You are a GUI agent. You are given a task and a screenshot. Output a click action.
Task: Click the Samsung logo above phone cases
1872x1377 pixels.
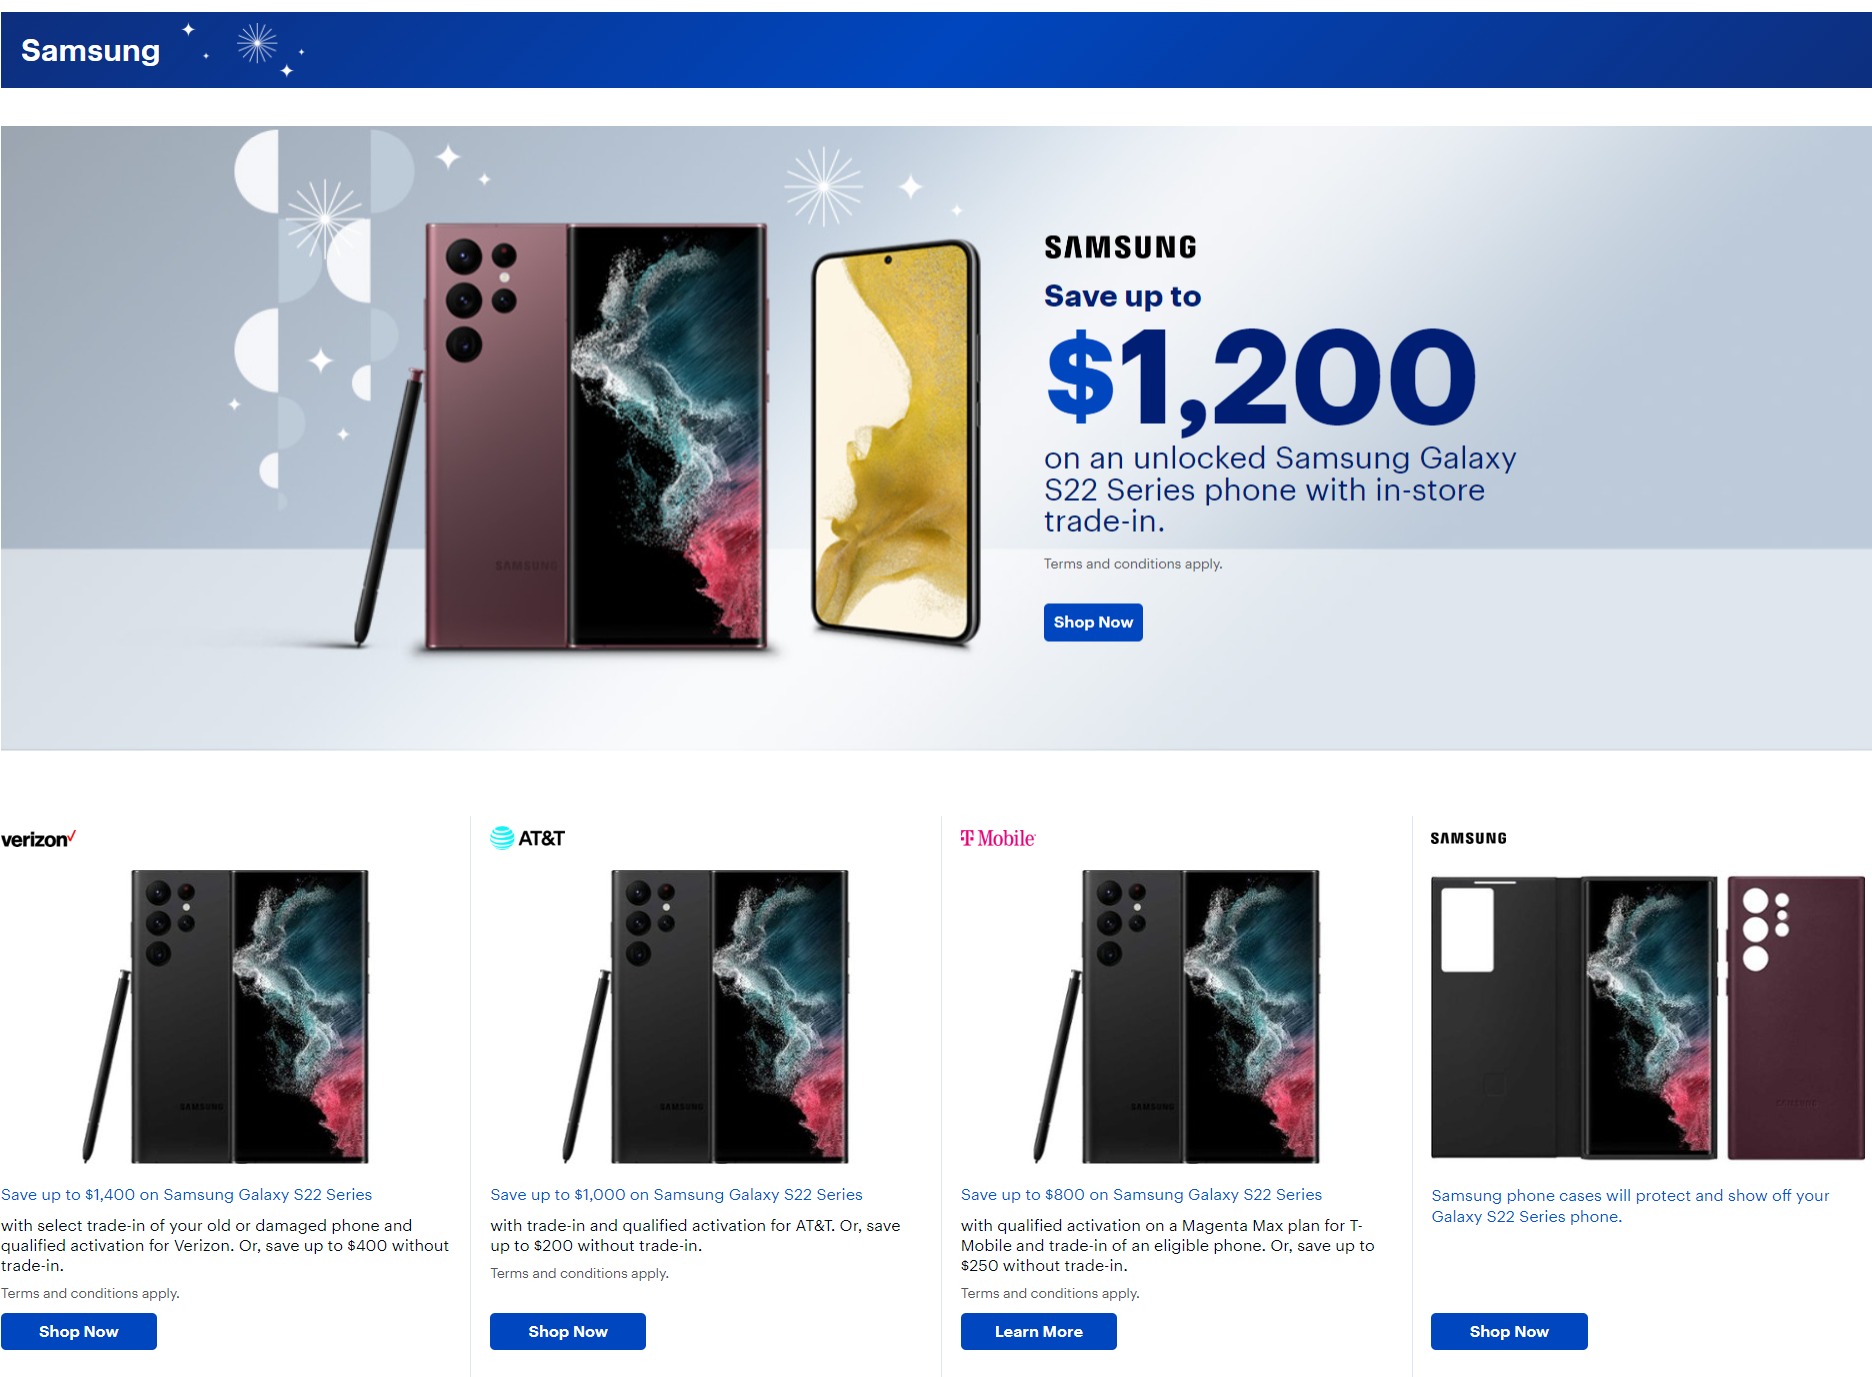click(x=1468, y=838)
